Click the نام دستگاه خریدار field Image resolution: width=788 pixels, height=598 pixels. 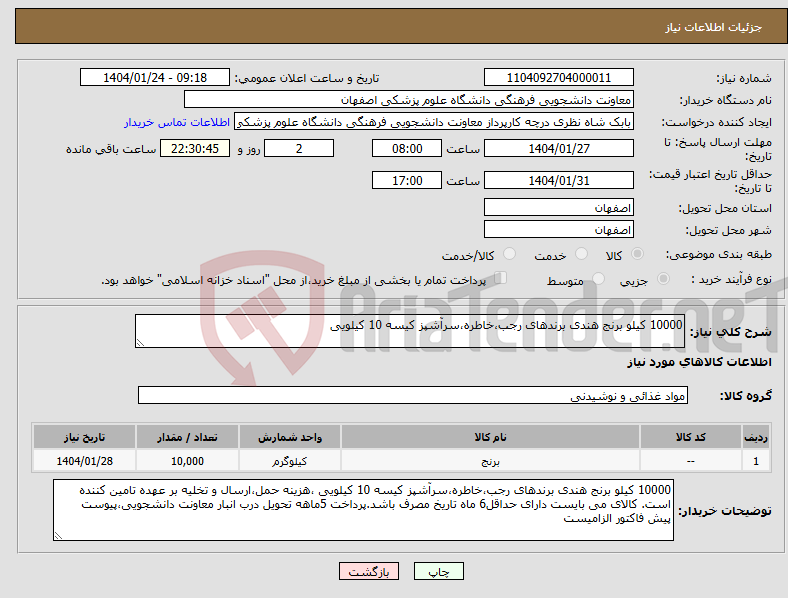pos(409,99)
